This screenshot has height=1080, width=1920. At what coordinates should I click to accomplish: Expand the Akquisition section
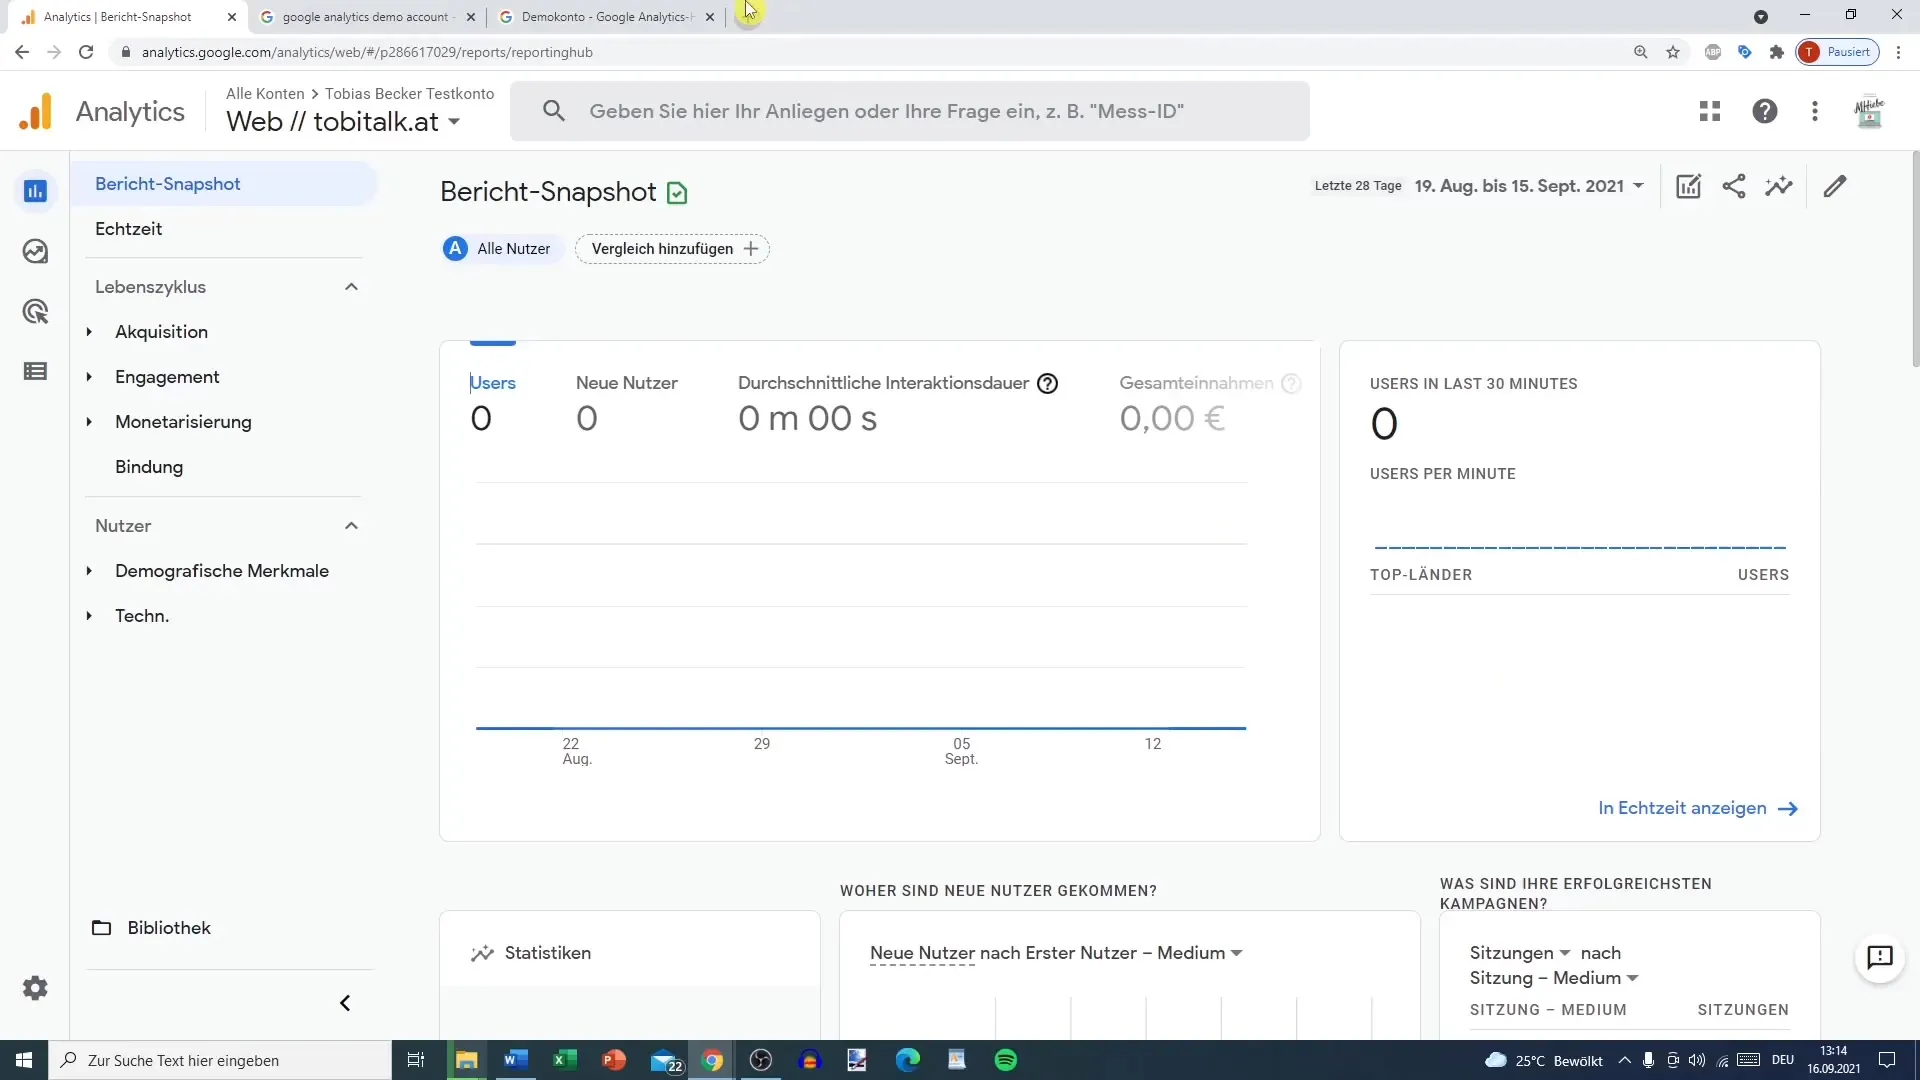[88, 331]
